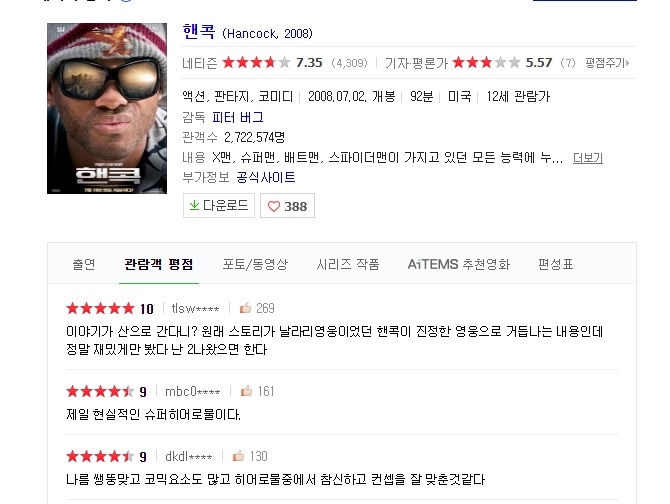
Task: Select the 관람객 평점 tab
Action: click(x=159, y=264)
